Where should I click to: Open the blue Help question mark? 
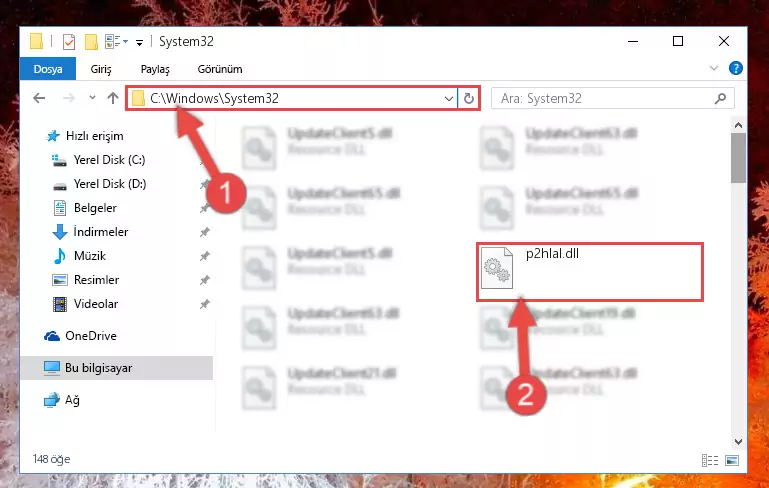click(x=735, y=68)
